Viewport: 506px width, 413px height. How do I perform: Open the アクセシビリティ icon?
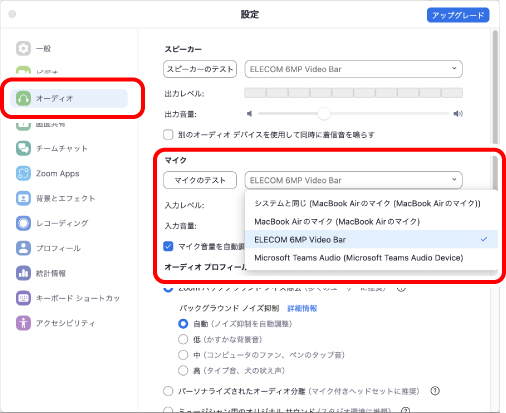(23, 323)
